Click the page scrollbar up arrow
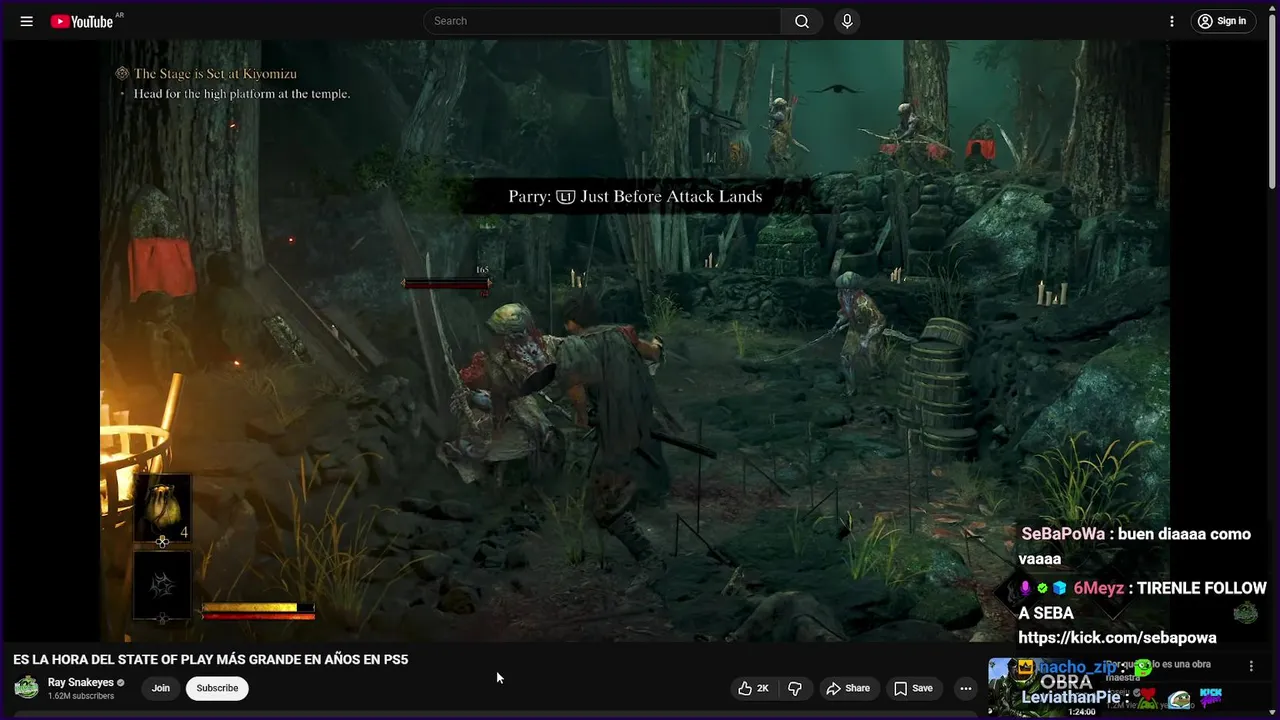Image resolution: width=1280 pixels, height=720 pixels. 1273,6
